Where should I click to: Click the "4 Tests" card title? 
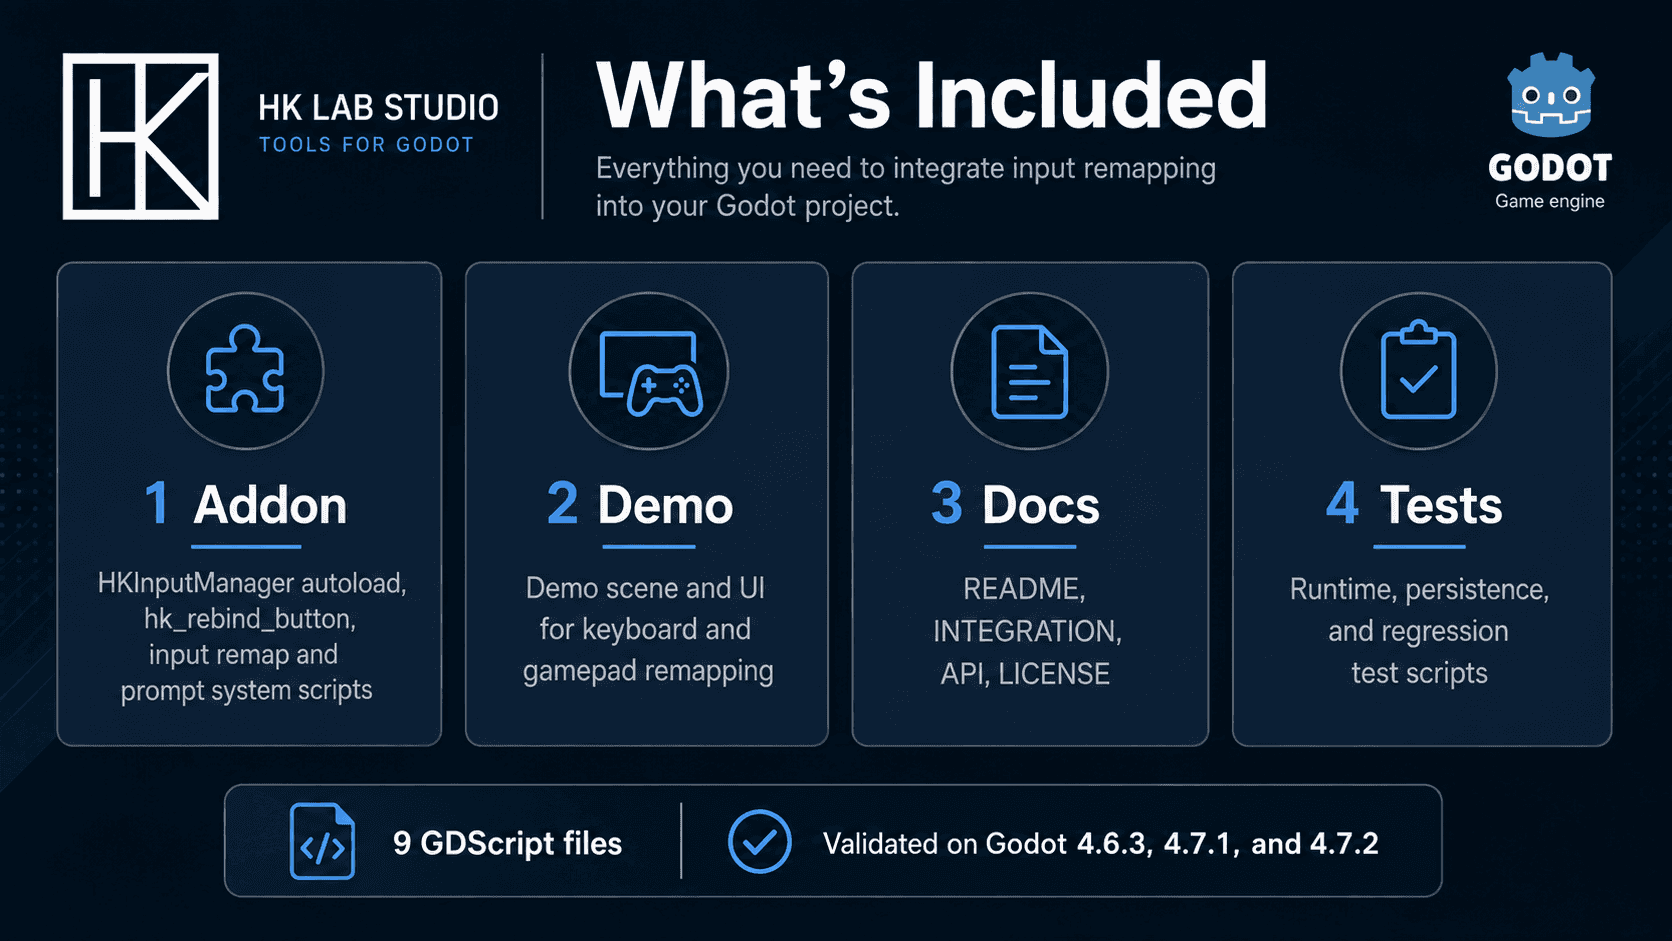[1414, 504]
